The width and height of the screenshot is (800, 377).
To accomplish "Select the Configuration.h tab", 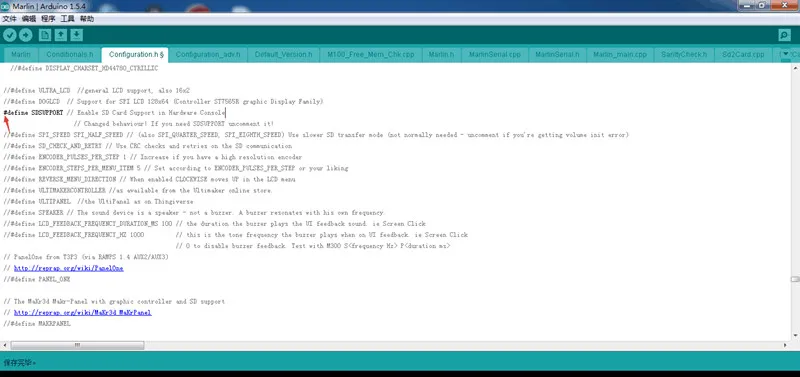I will pyautogui.click(x=136, y=55).
